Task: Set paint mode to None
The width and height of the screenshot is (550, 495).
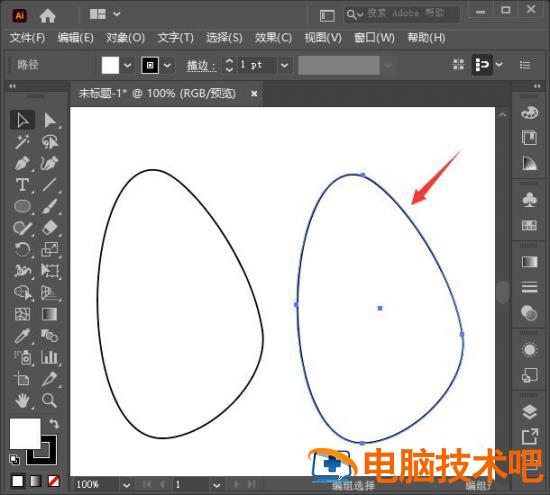Action: 53,481
